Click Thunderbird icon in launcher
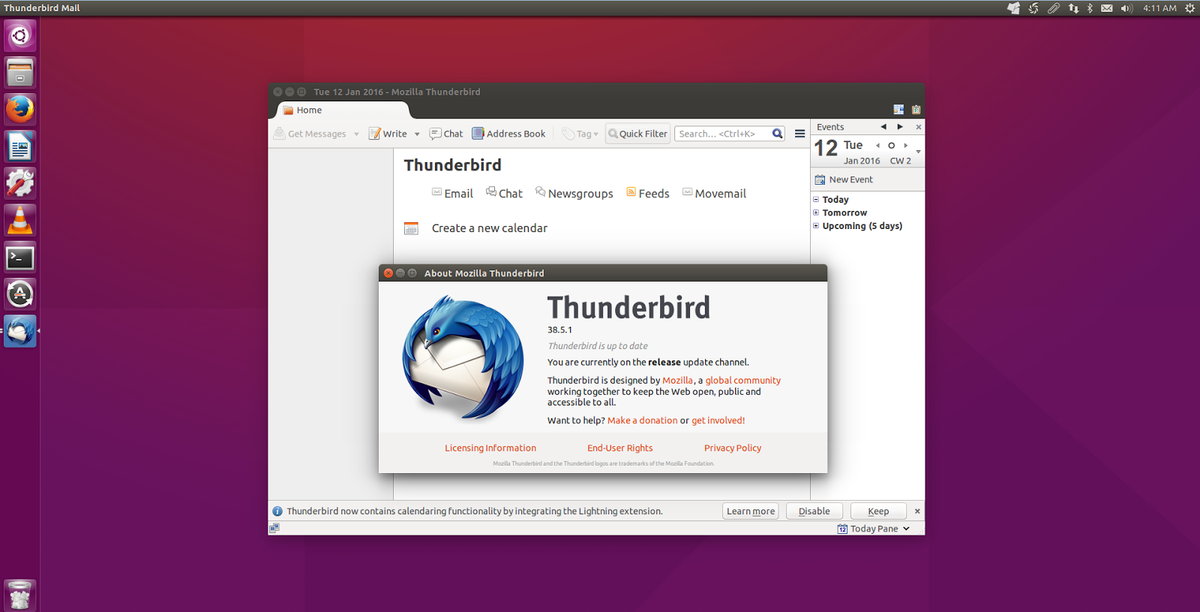This screenshot has height=612, width=1200. [x=20, y=331]
